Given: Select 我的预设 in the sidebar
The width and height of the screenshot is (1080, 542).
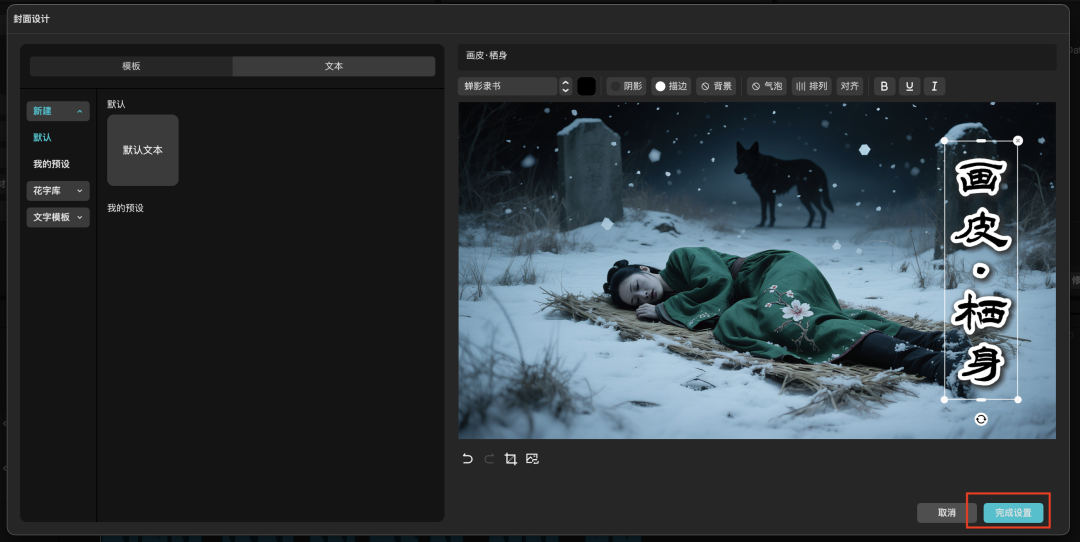Looking at the screenshot, I should coord(51,164).
